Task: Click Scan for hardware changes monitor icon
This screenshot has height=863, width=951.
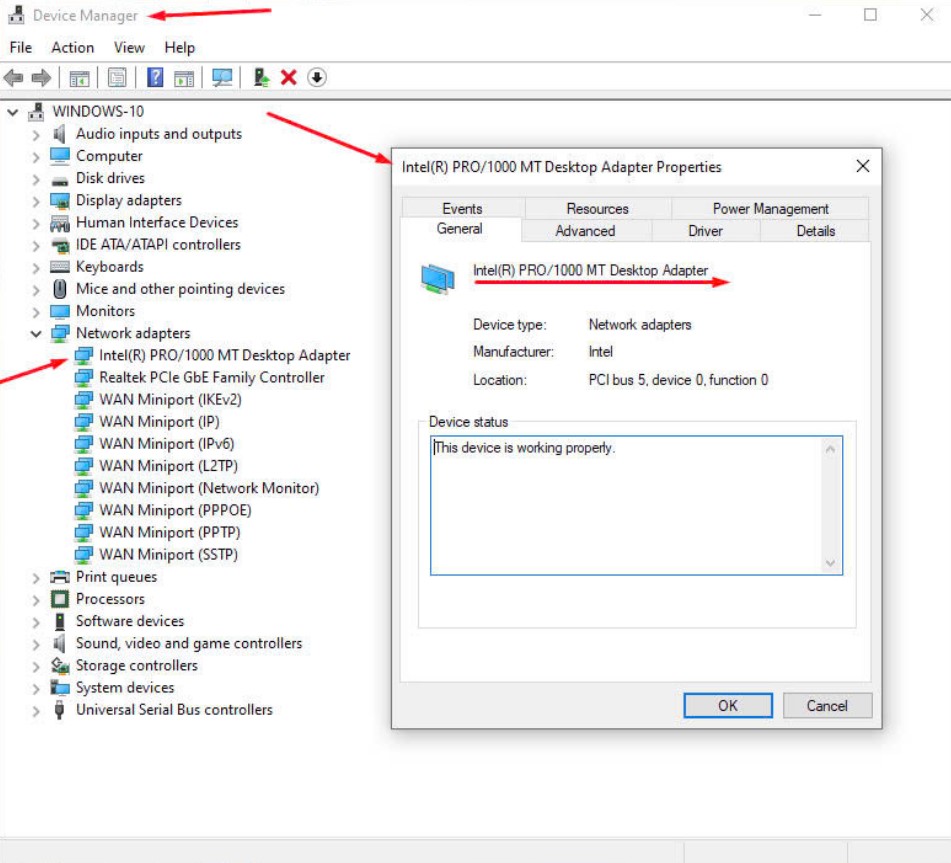Action: 222,78
